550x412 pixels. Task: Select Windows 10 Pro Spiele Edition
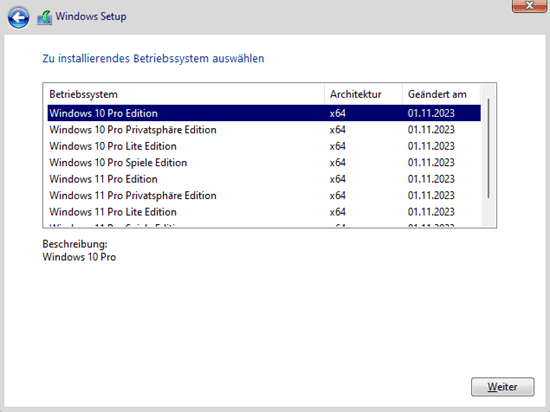pyautogui.click(x=264, y=162)
